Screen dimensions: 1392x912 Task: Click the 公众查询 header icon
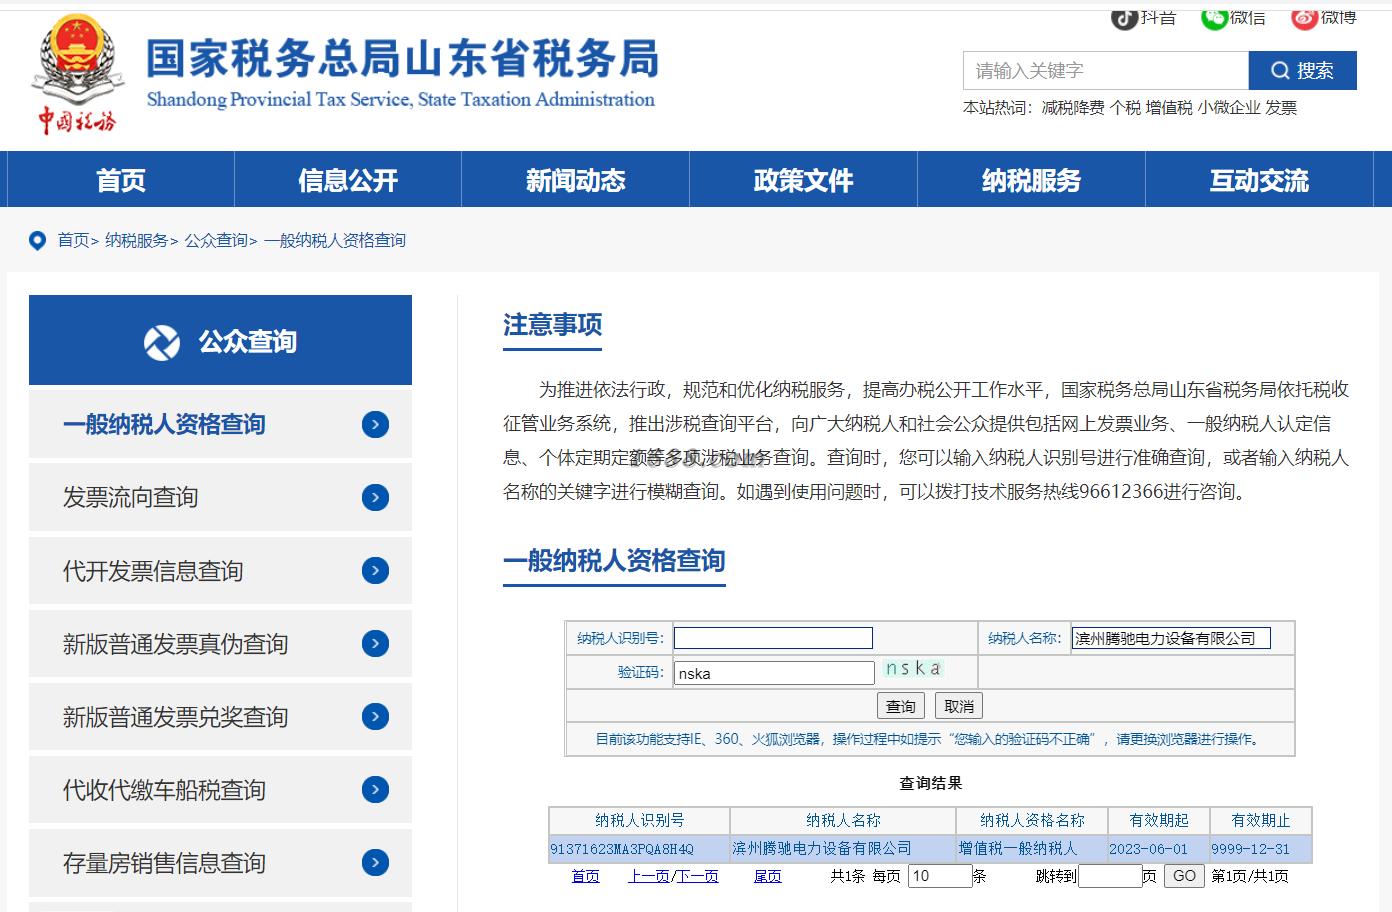tap(162, 342)
